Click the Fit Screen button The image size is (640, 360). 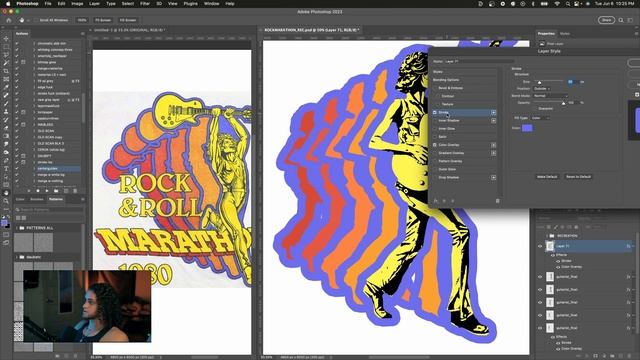(103, 20)
